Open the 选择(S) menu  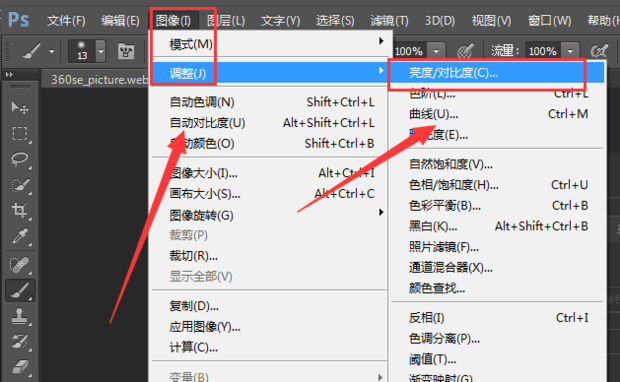tap(335, 20)
